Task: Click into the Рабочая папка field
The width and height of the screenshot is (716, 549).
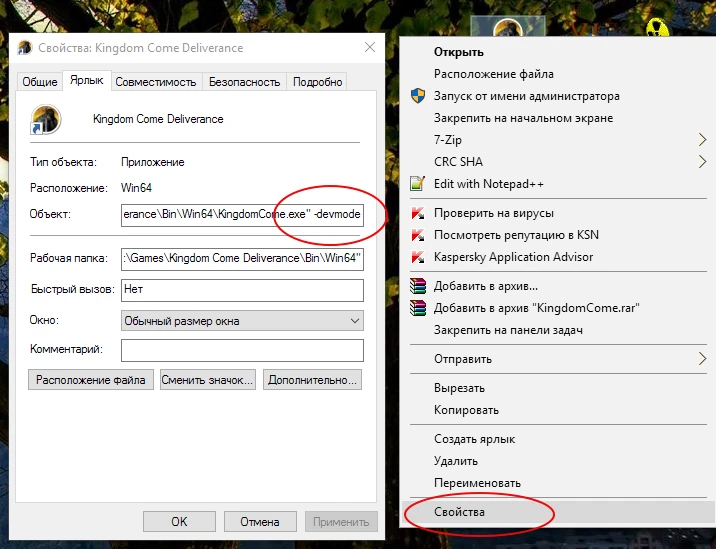Action: point(242,259)
